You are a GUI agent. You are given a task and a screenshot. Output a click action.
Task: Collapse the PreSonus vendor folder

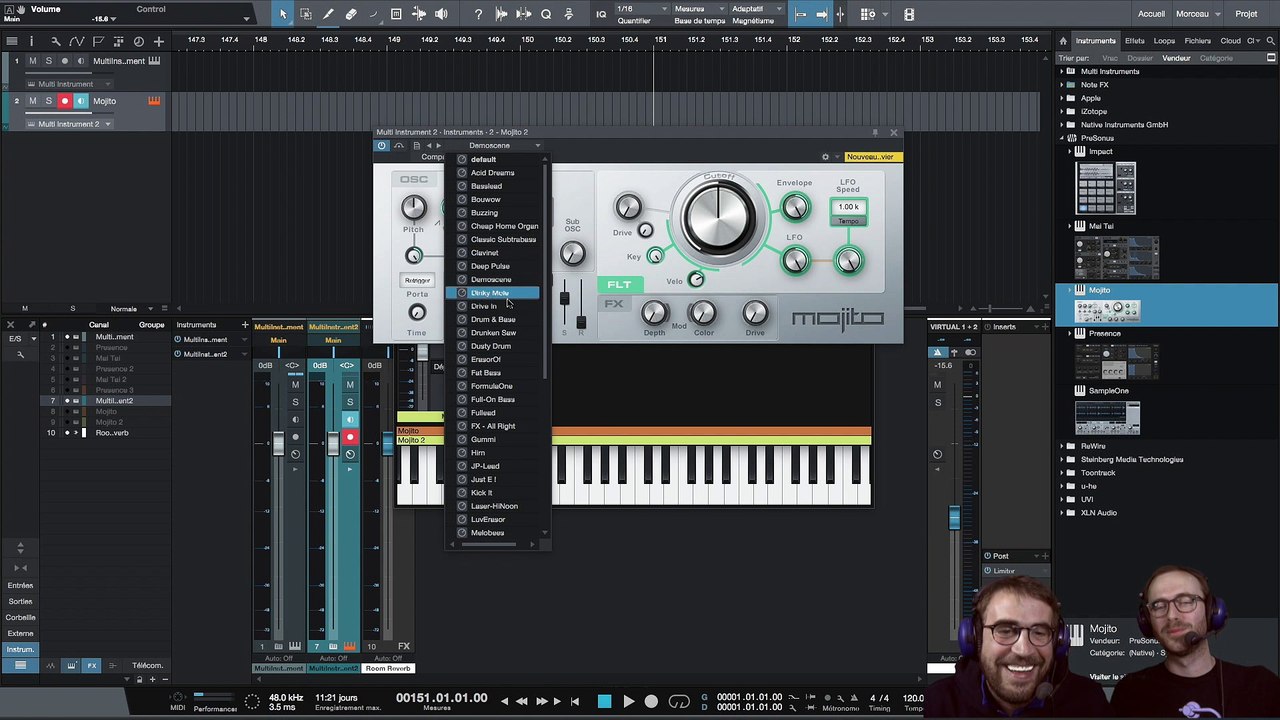(1062, 138)
